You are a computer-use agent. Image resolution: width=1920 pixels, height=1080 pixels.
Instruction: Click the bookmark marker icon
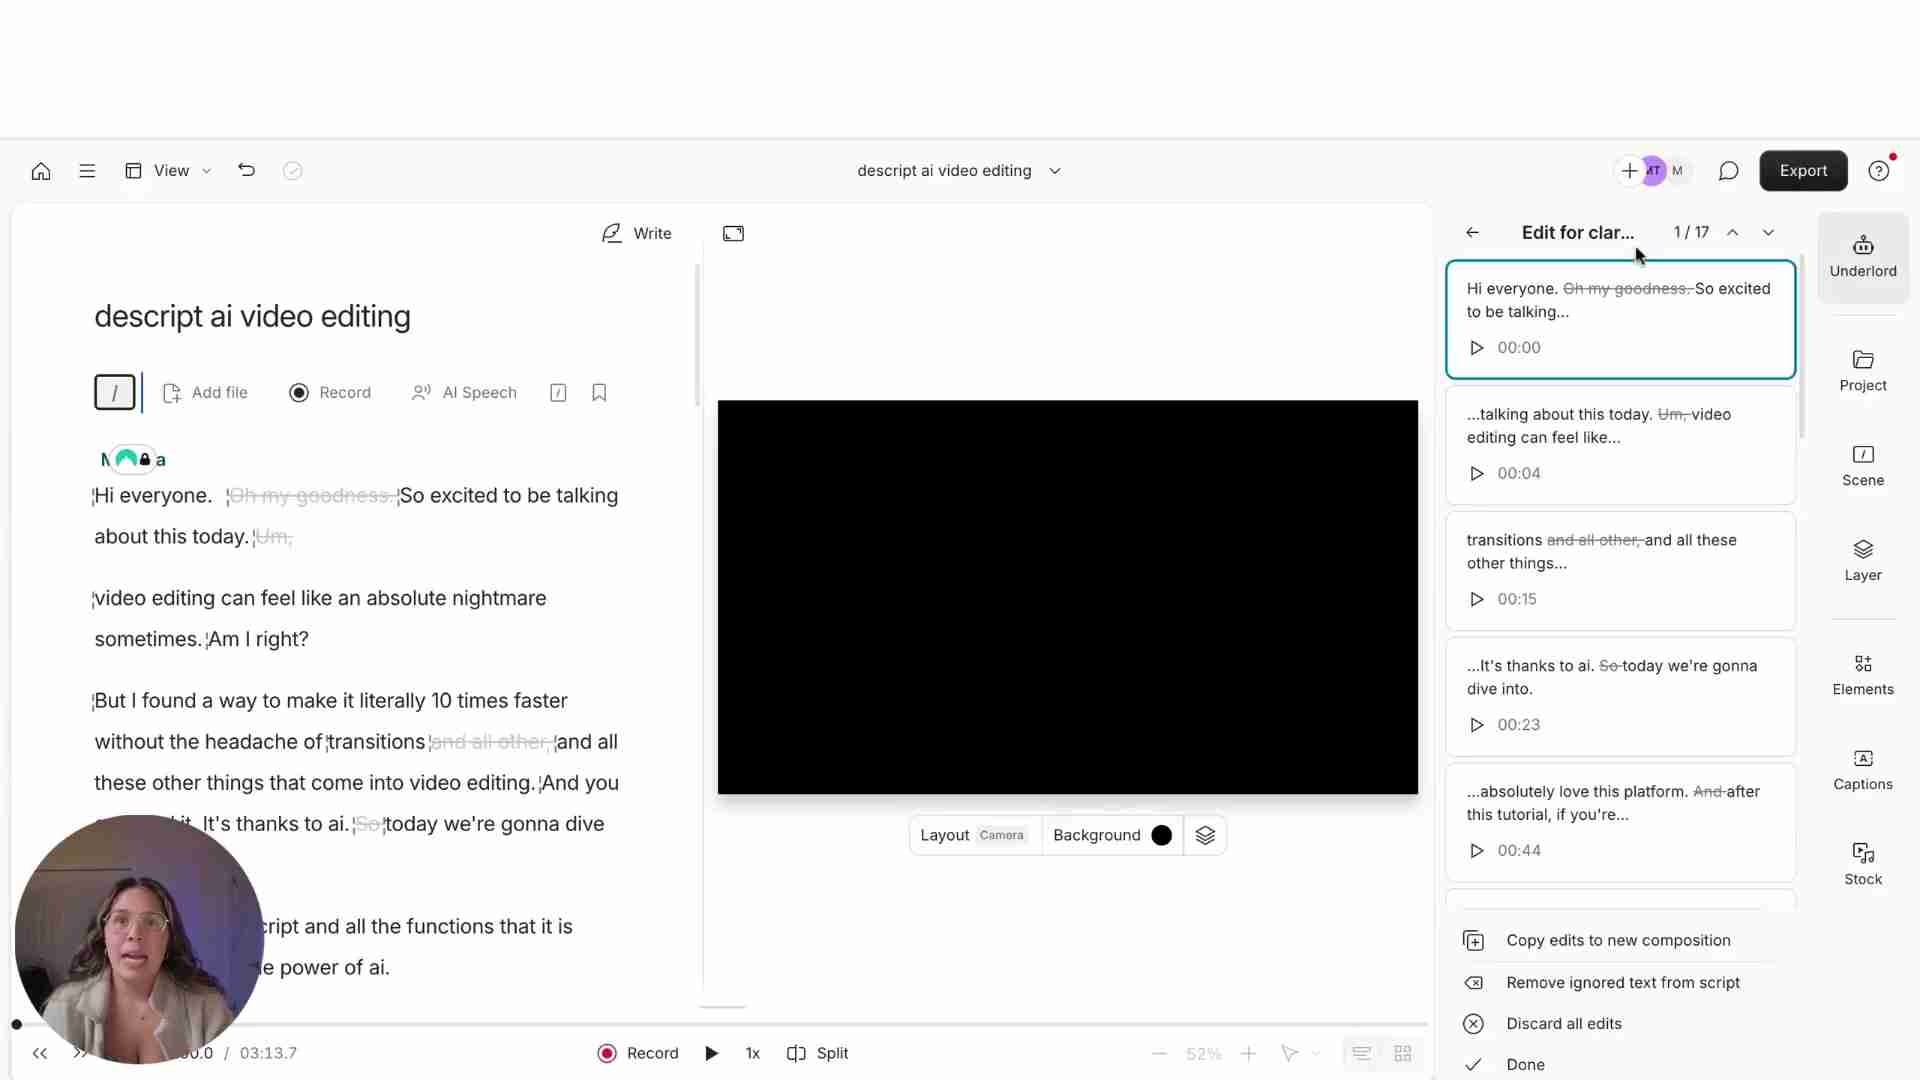click(x=599, y=393)
